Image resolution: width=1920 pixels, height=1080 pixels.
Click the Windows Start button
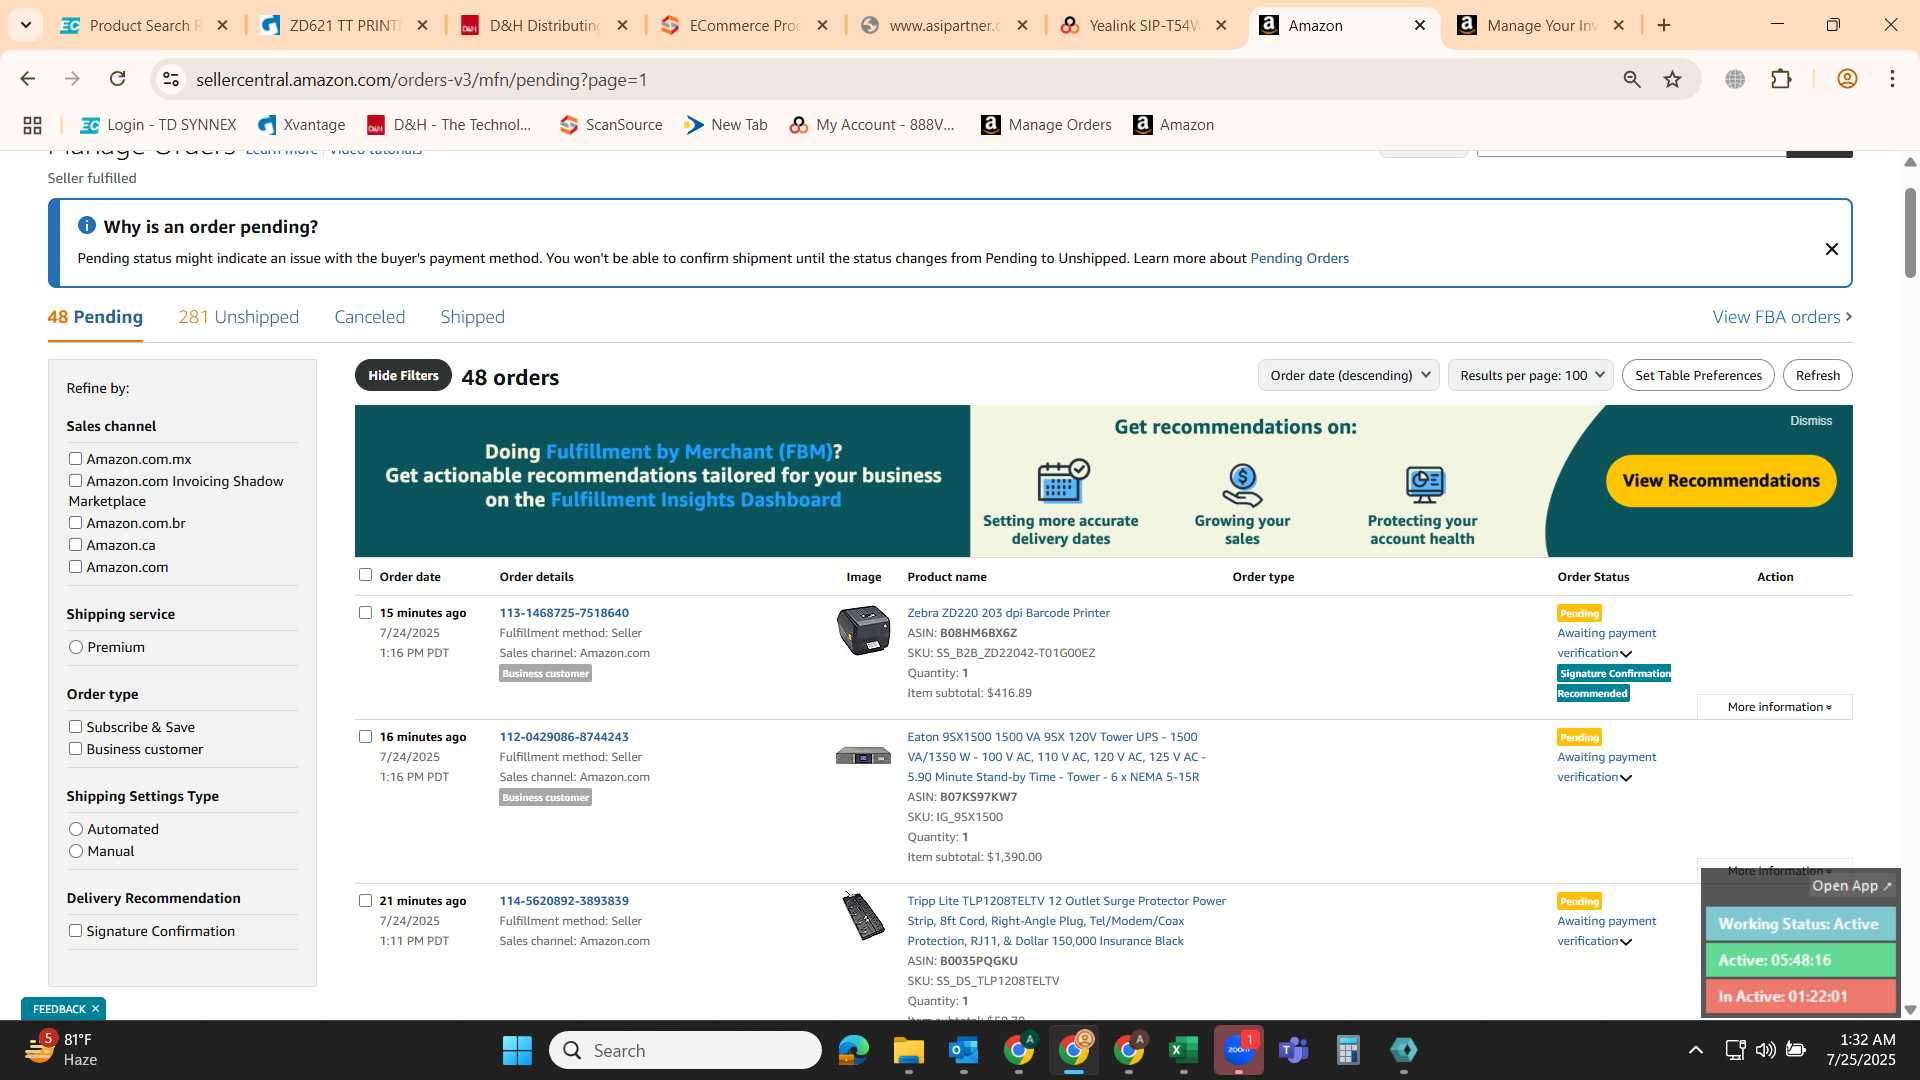coord(517,1050)
